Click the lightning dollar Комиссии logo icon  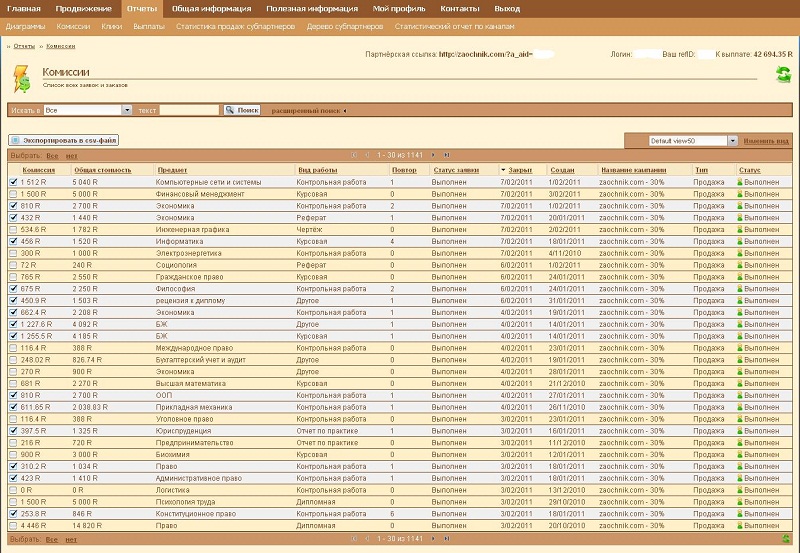tap(21, 79)
